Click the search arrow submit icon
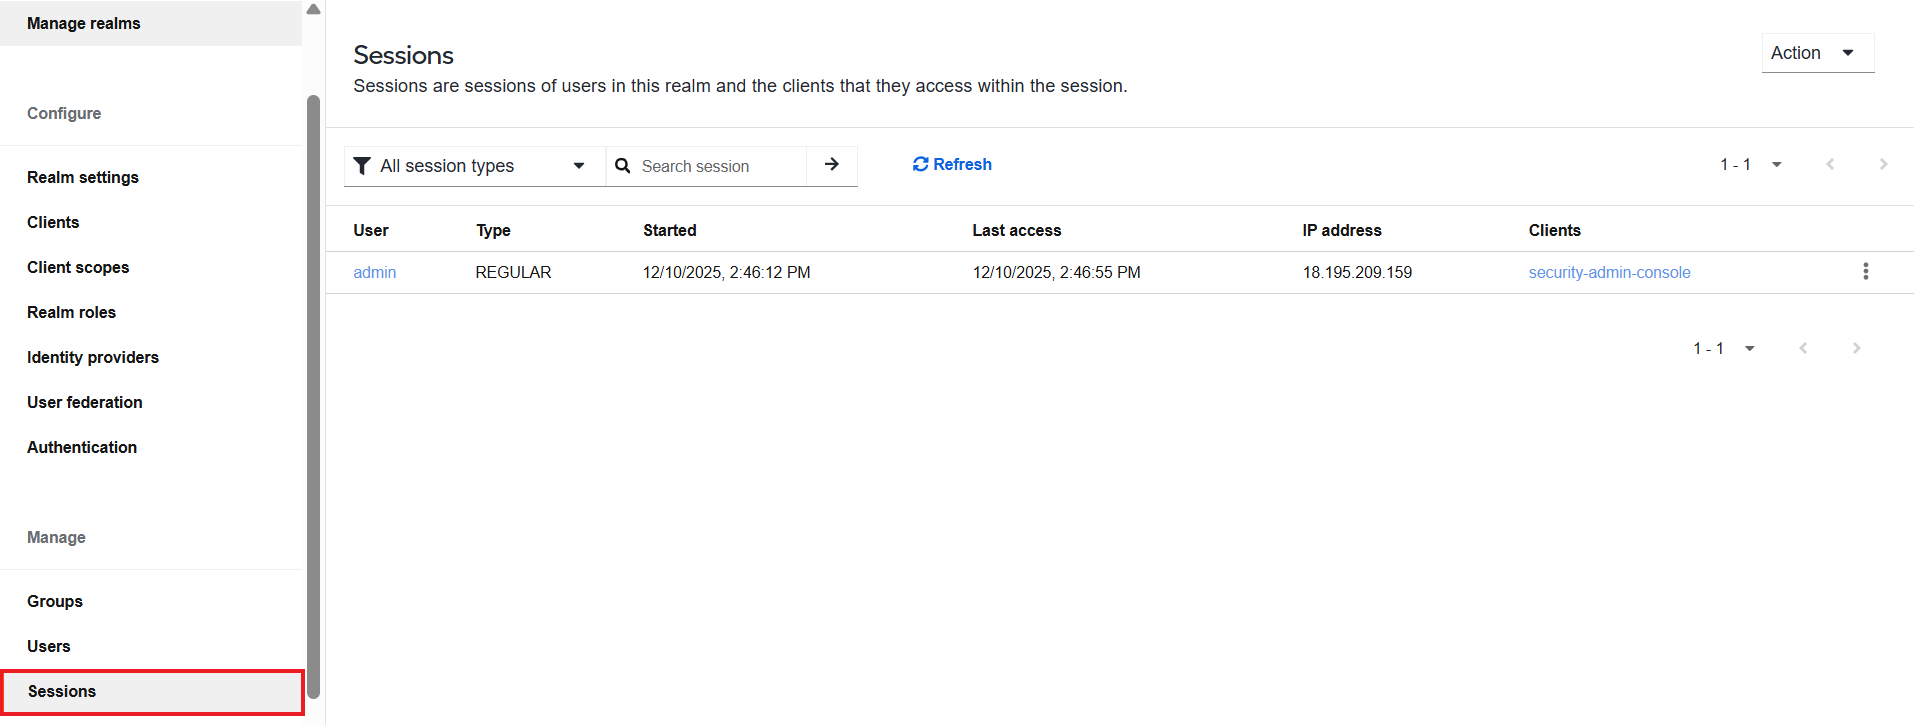Screen dimensions: 1914x725 click(831, 165)
